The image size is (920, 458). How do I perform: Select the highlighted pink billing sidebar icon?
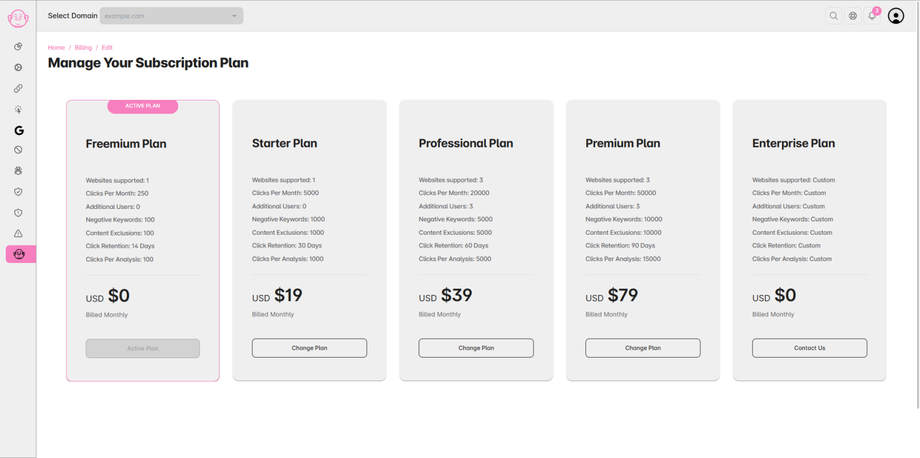click(x=19, y=255)
